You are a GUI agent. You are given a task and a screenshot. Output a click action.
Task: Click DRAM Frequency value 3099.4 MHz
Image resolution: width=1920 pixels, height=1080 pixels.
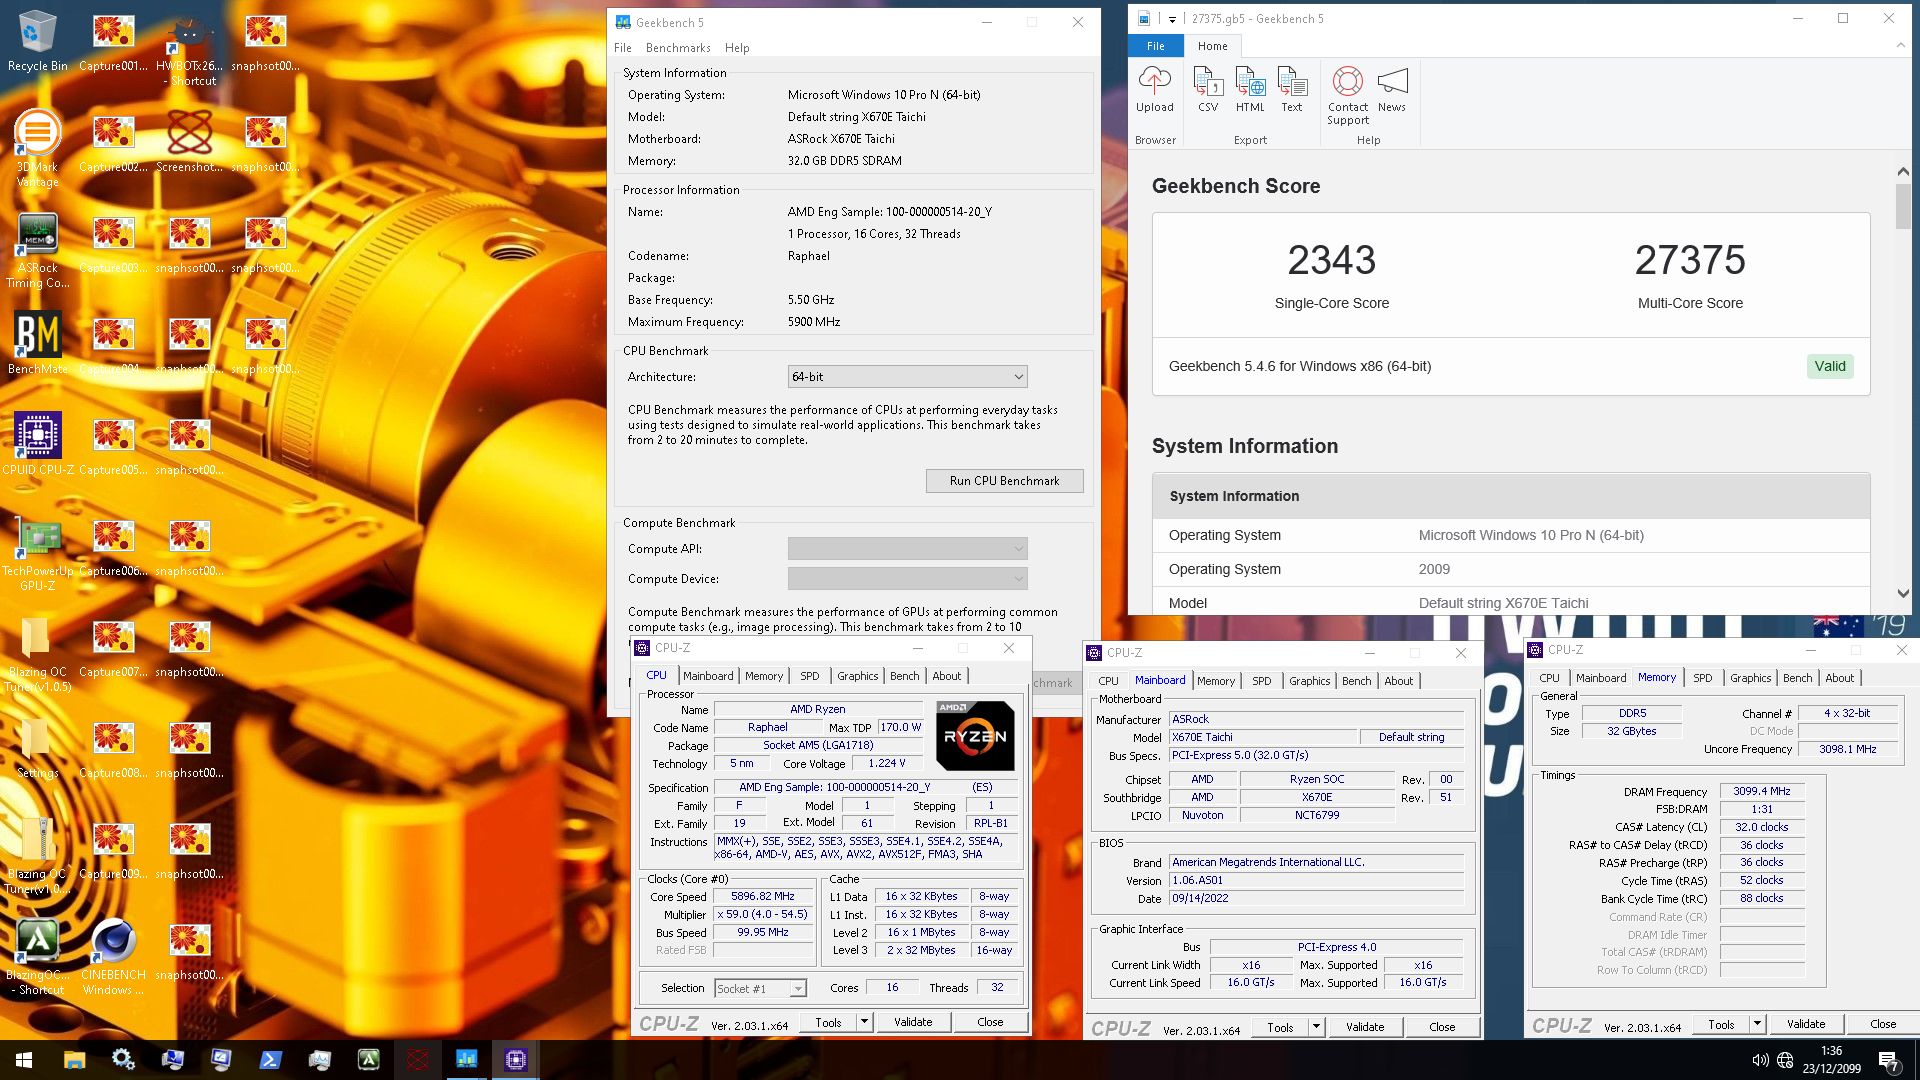point(1762,791)
